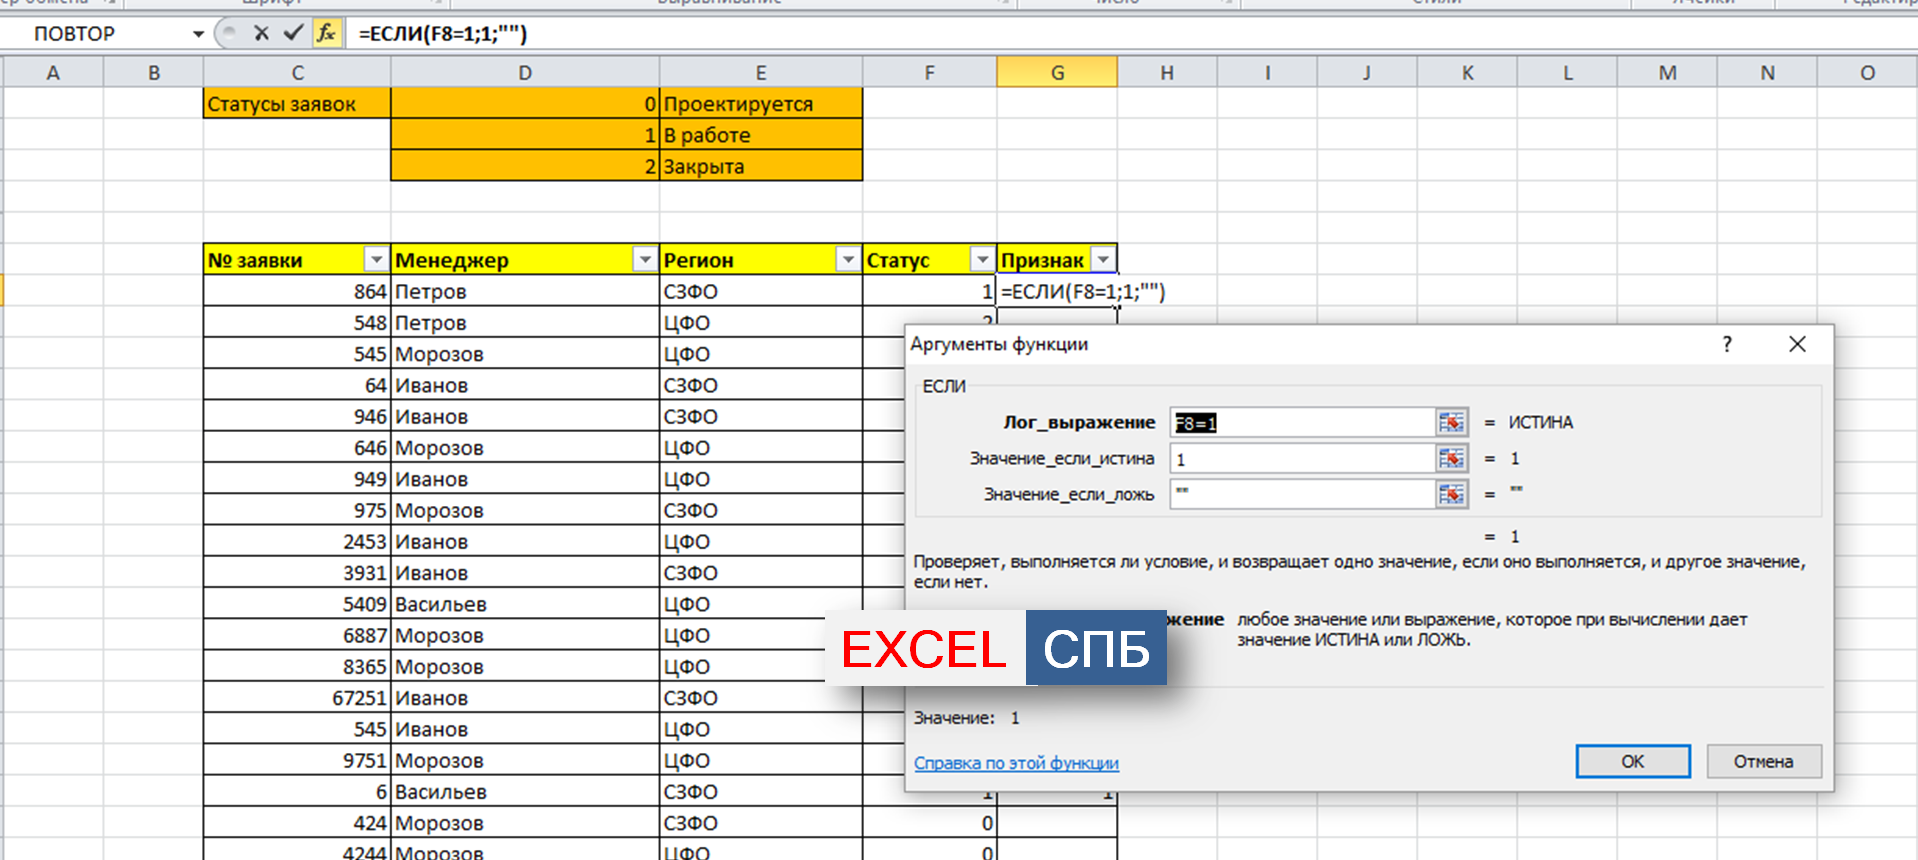Click the Значение_если_ложь input field
The height and width of the screenshot is (860, 1918).
point(1302,494)
